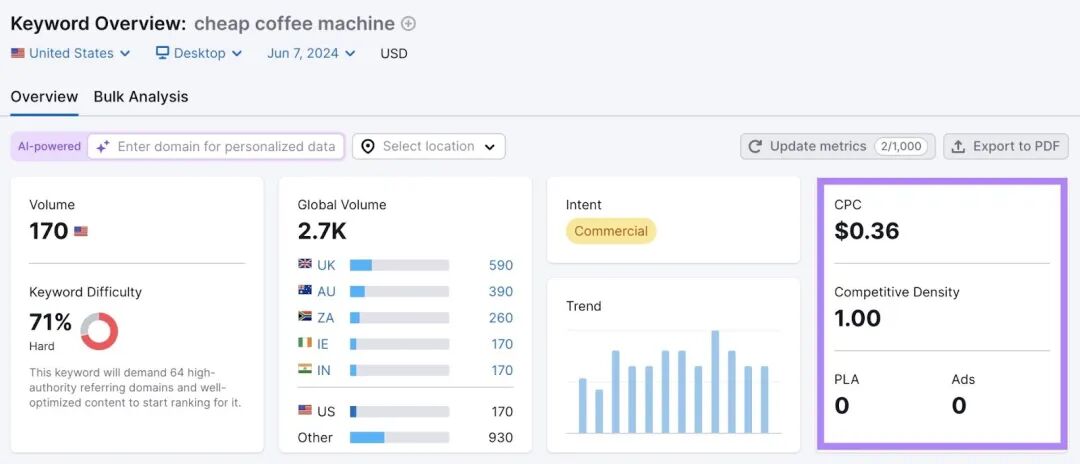Click the upload icon on Export to PDF
1080x464 pixels.
pyautogui.click(x=958, y=147)
